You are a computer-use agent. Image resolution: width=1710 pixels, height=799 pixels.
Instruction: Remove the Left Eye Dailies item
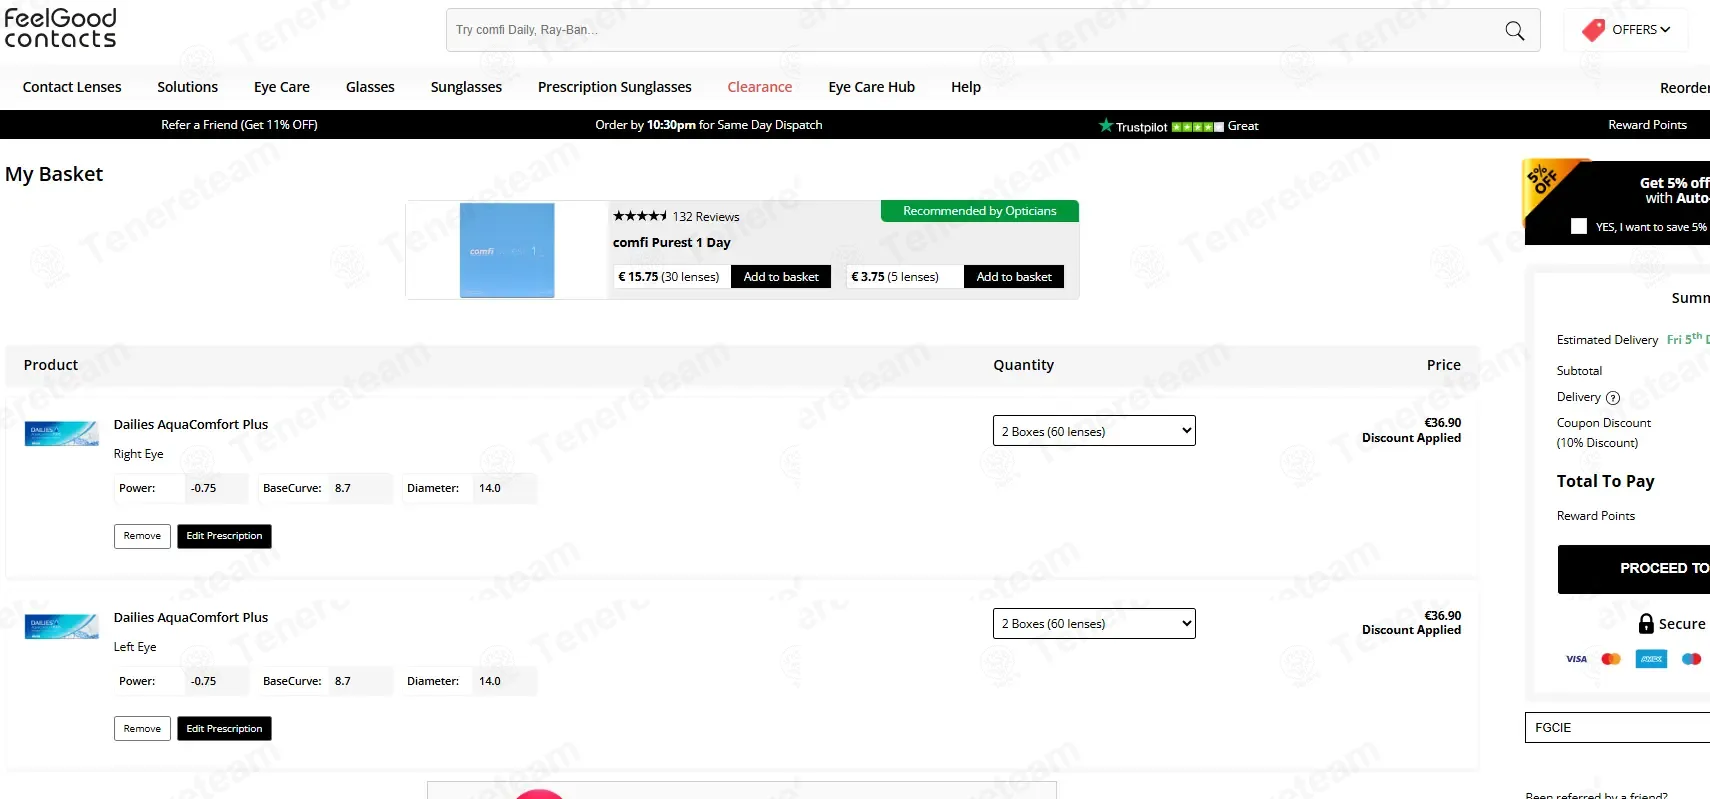[x=142, y=729]
